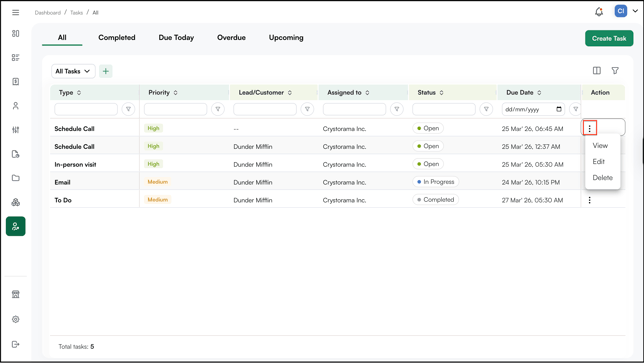The height and width of the screenshot is (363, 644).
Task: Open the table filter funnel icon
Action: 615,71
